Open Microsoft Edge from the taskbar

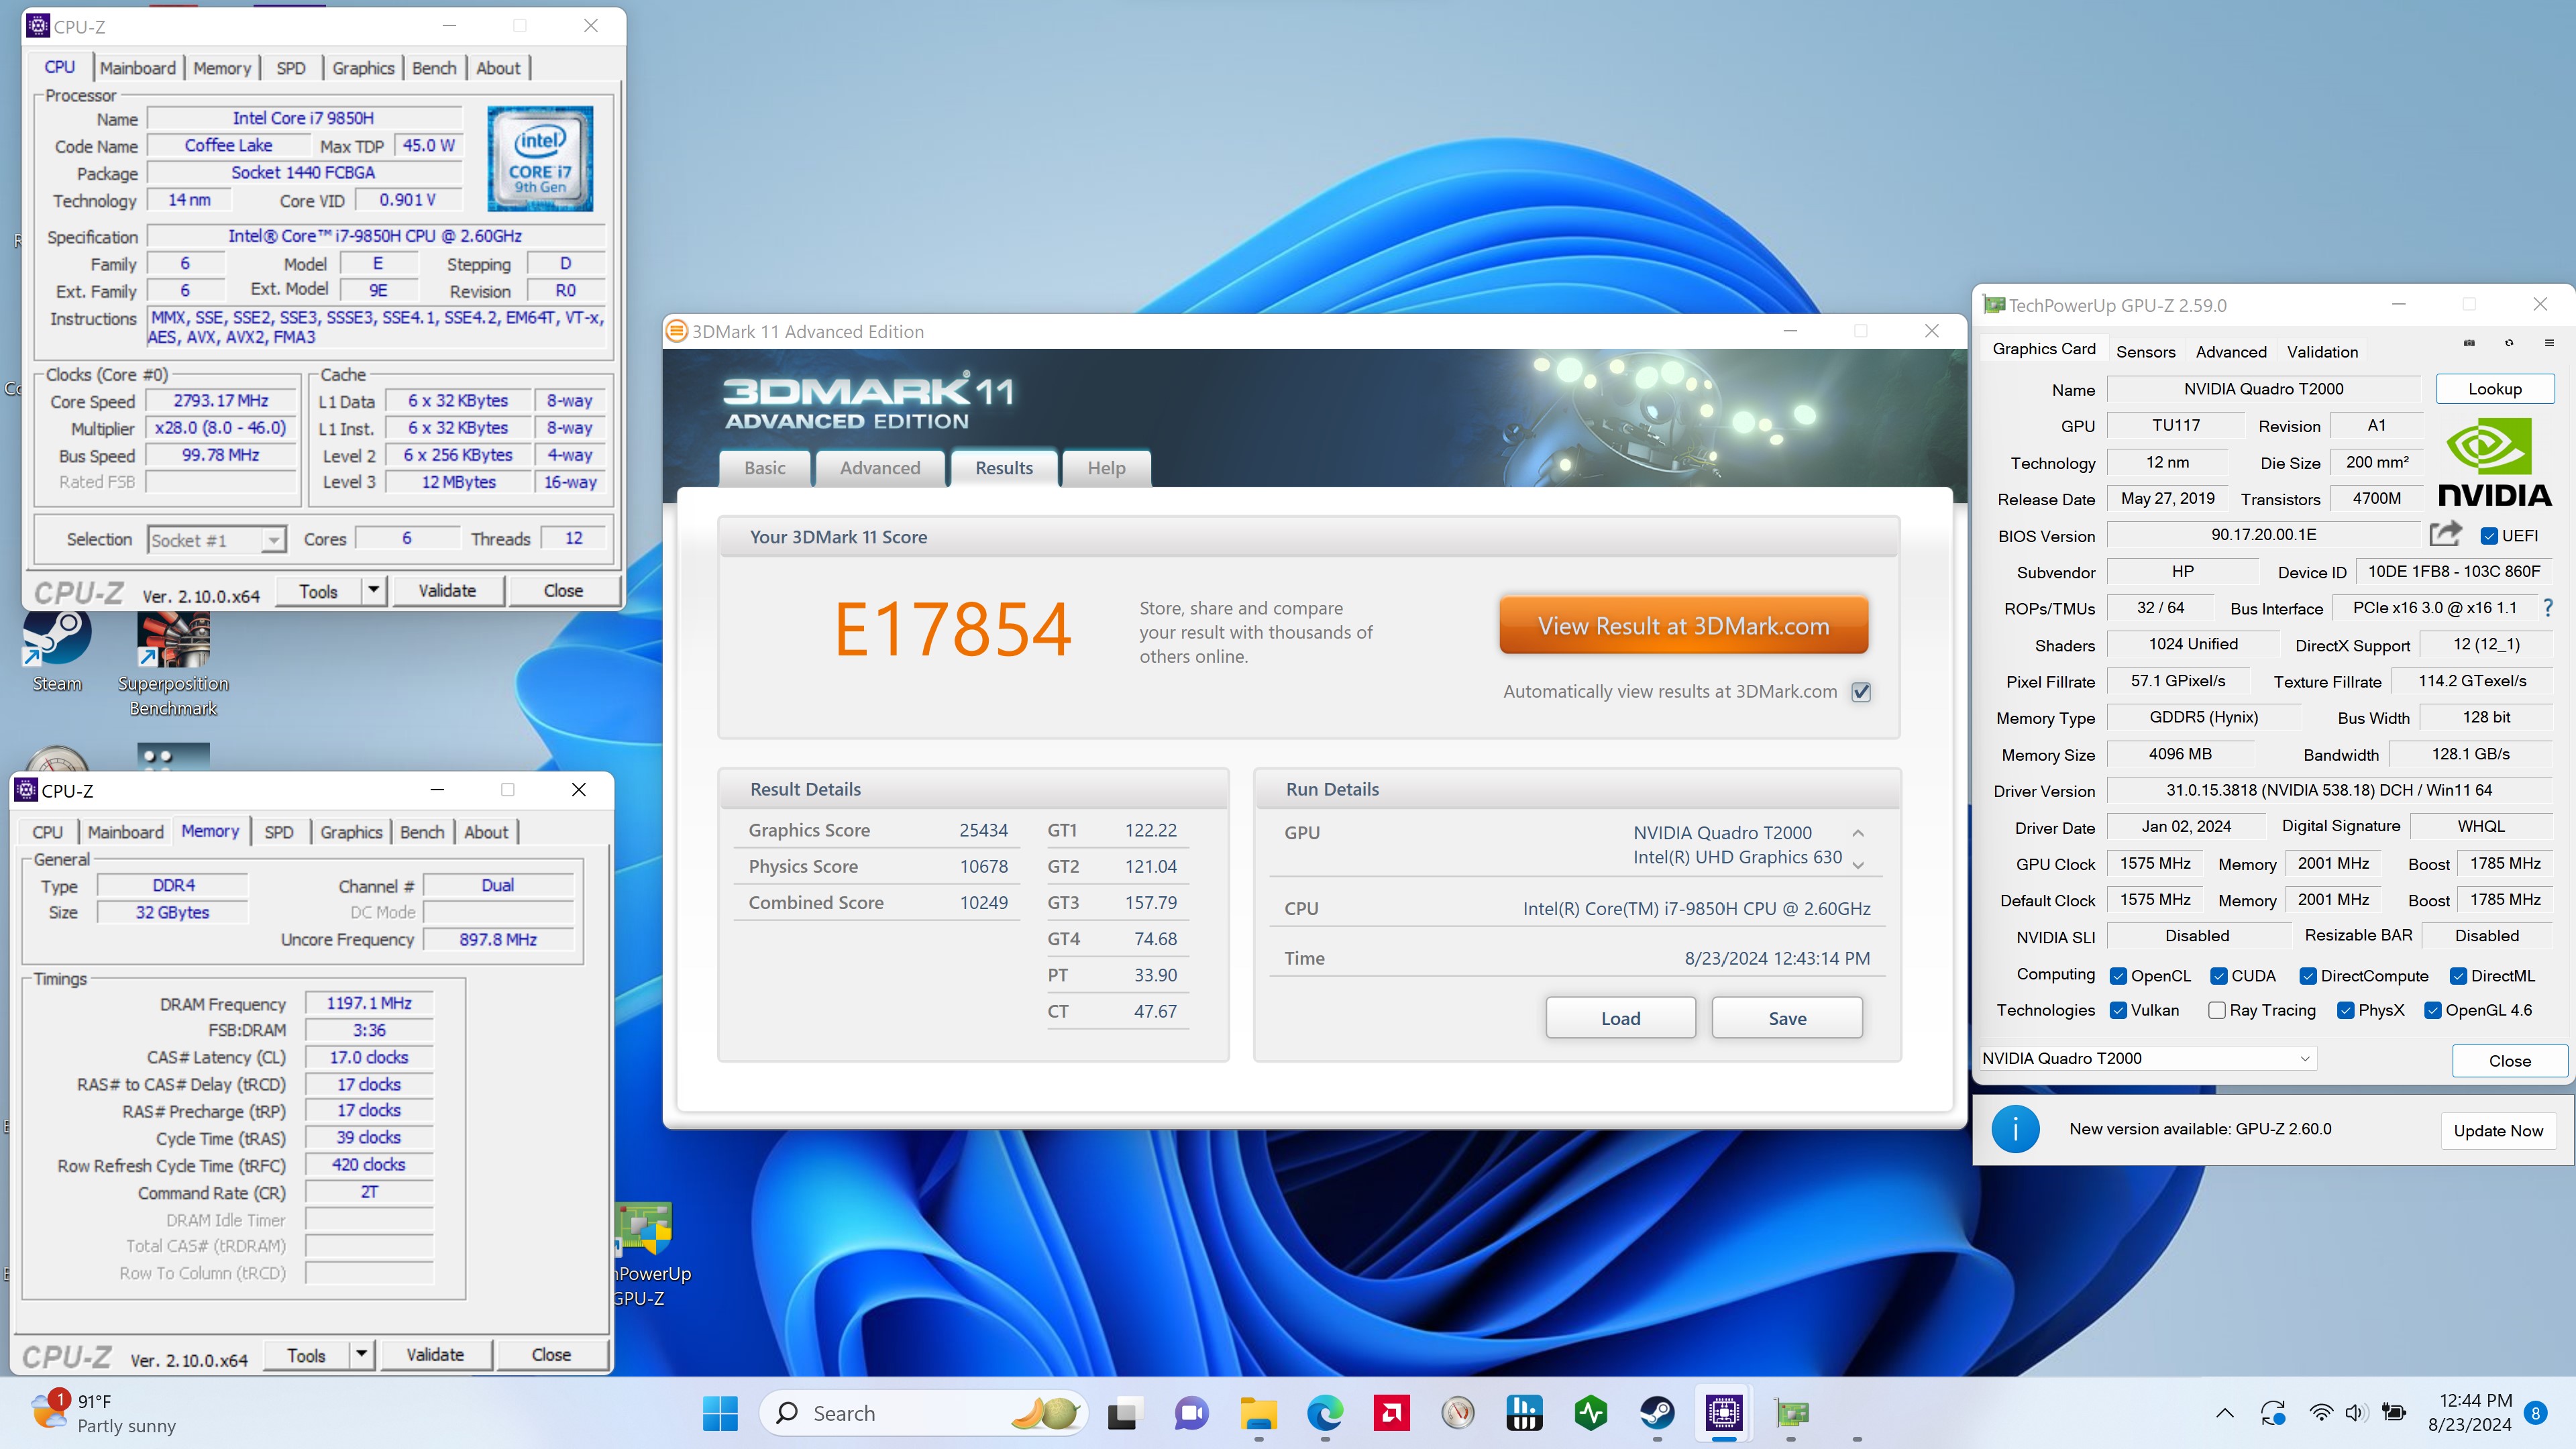pos(1325,1413)
